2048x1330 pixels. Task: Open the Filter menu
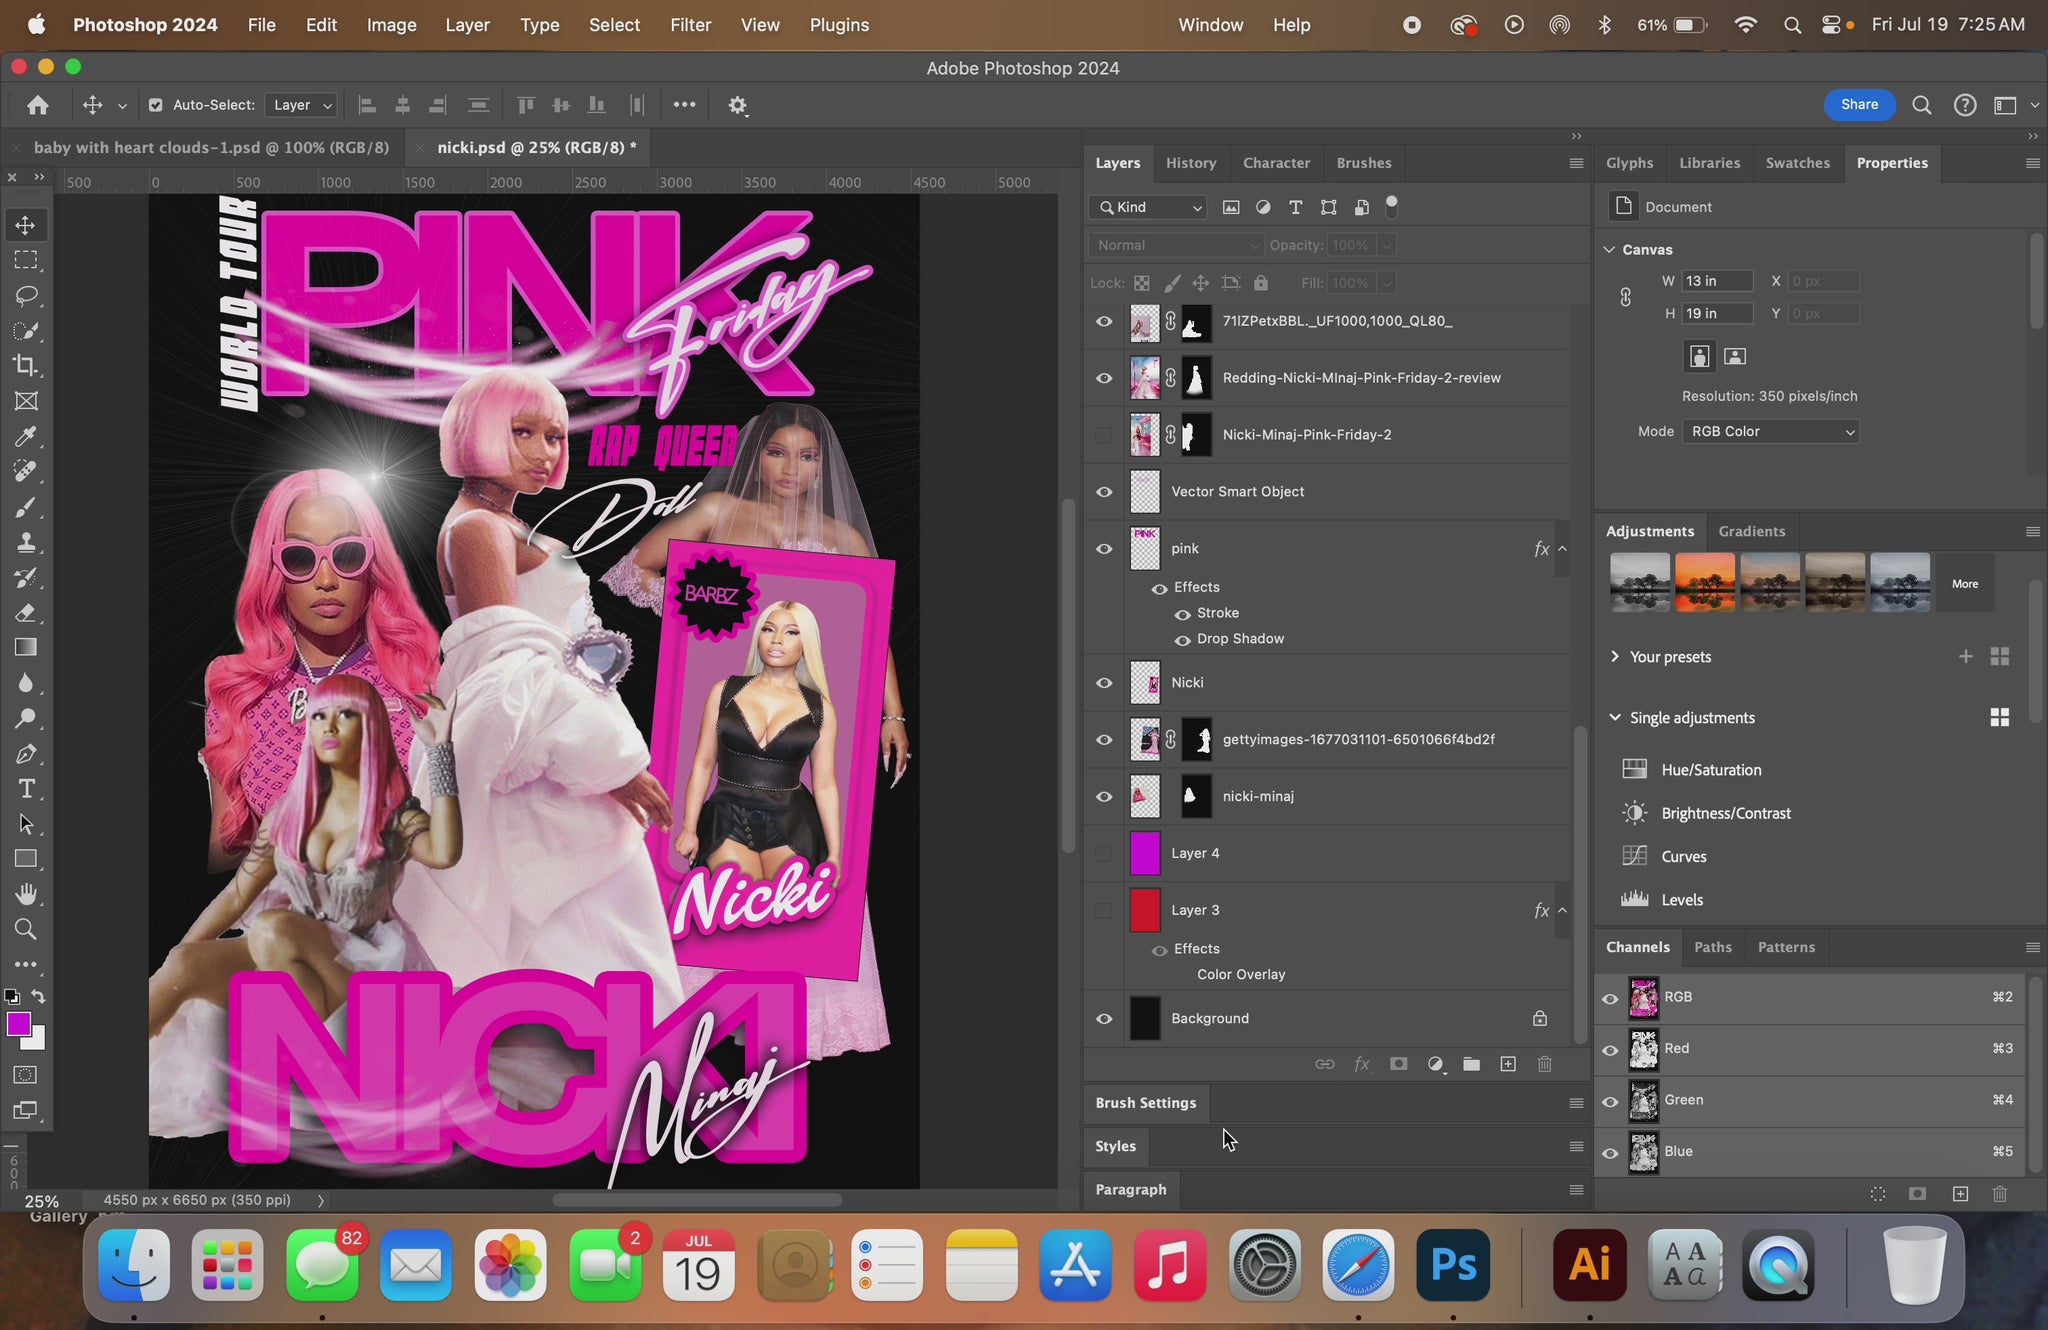coord(690,25)
